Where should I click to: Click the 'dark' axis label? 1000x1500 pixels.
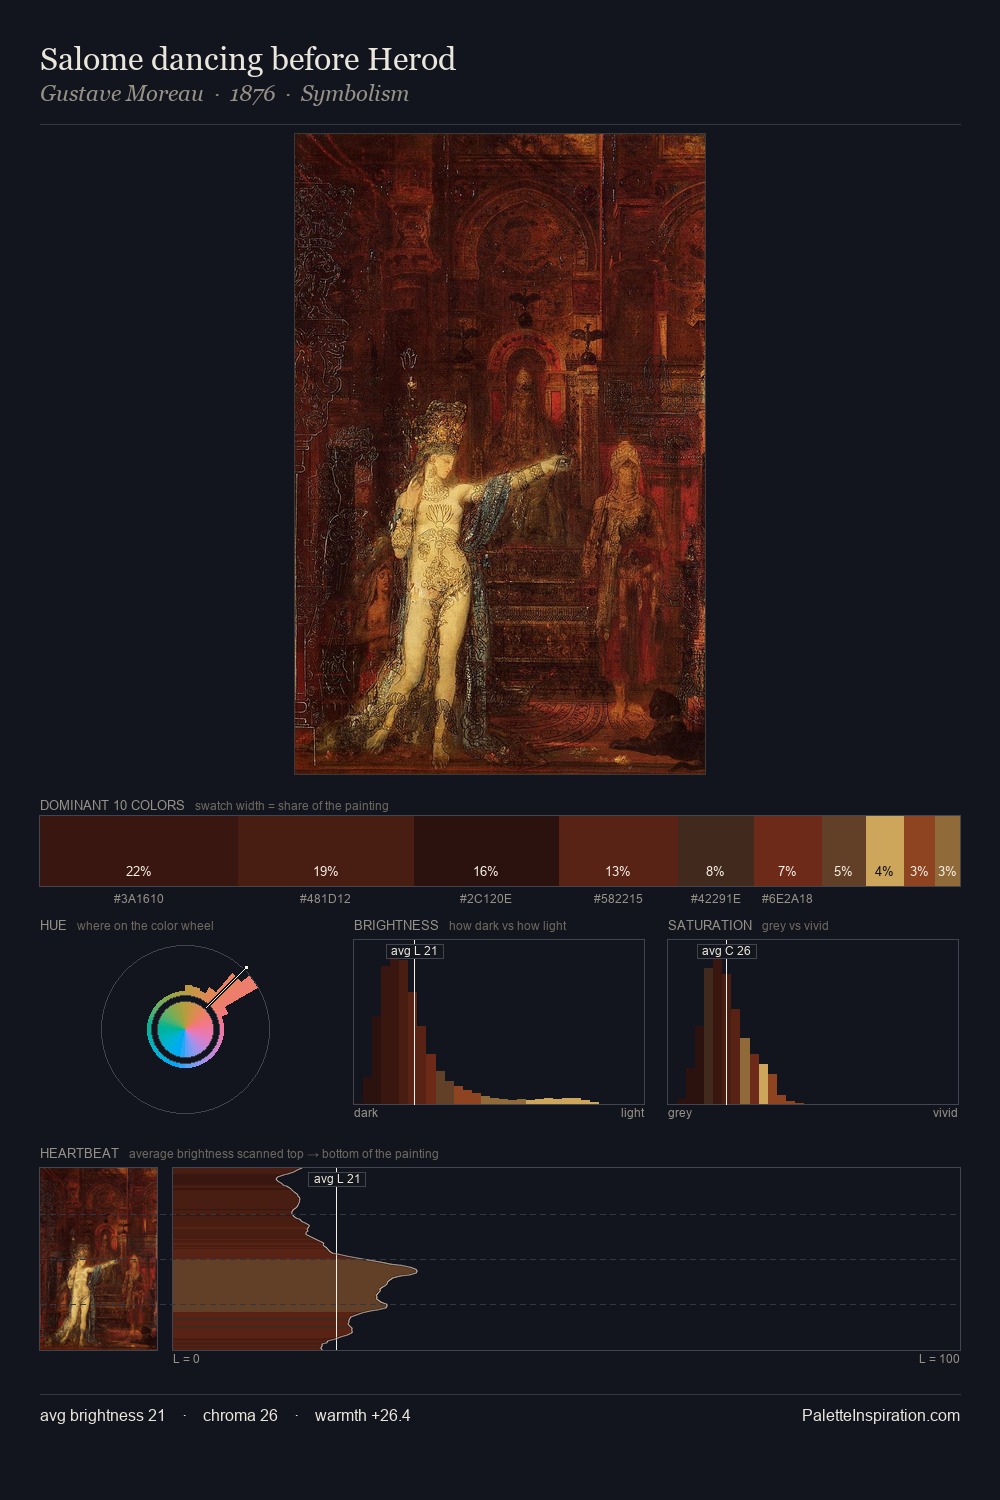[366, 1113]
